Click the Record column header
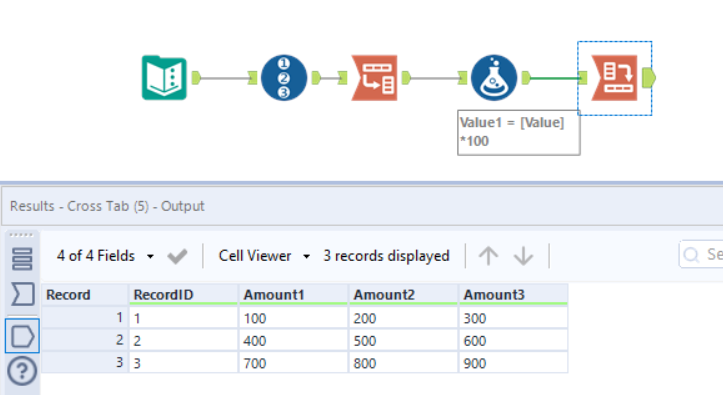 coord(84,295)
